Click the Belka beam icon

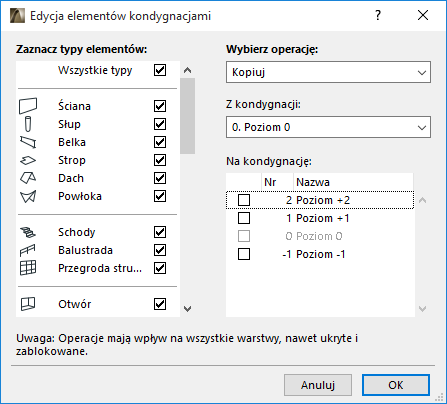(28, 142)
